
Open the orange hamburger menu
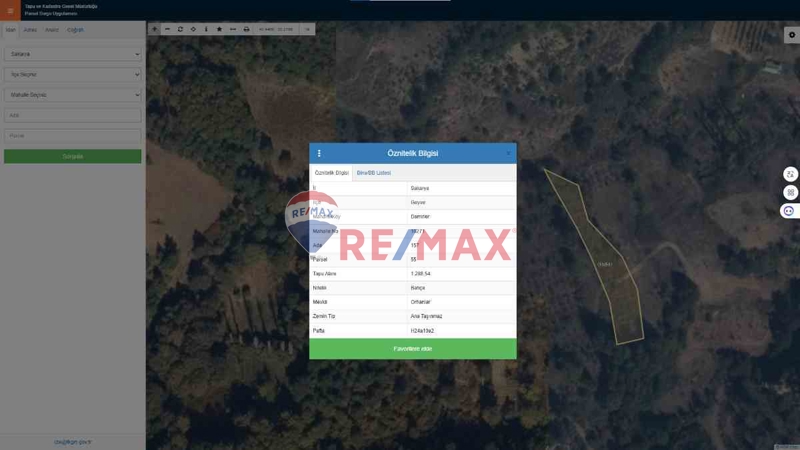click(x=10, y=10)
